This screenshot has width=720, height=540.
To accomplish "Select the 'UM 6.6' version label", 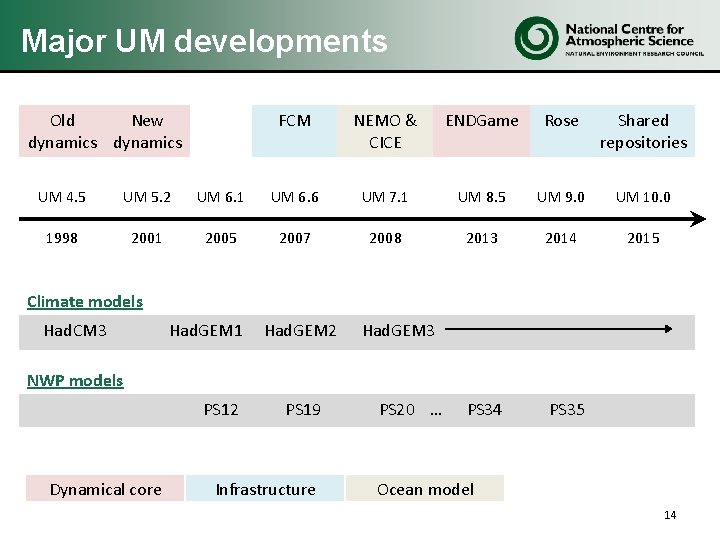I will point(294,197).
